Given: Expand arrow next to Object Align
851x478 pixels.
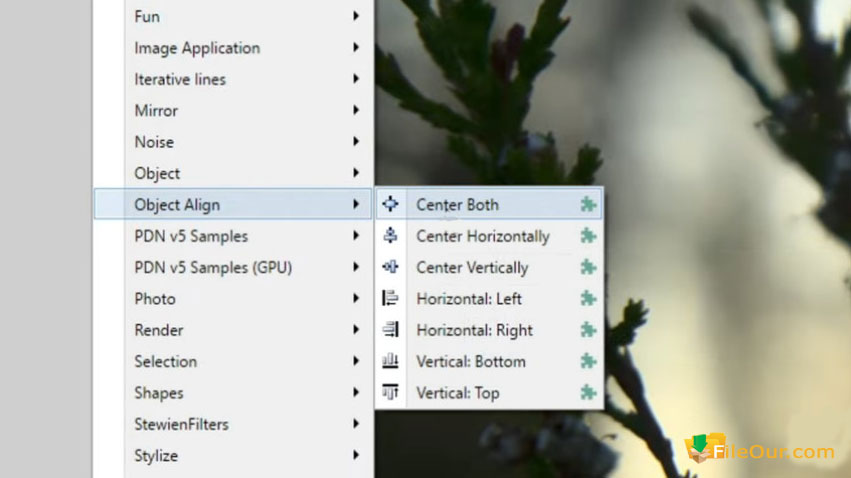Looking at the screenshot, I should tap(356, 204).
